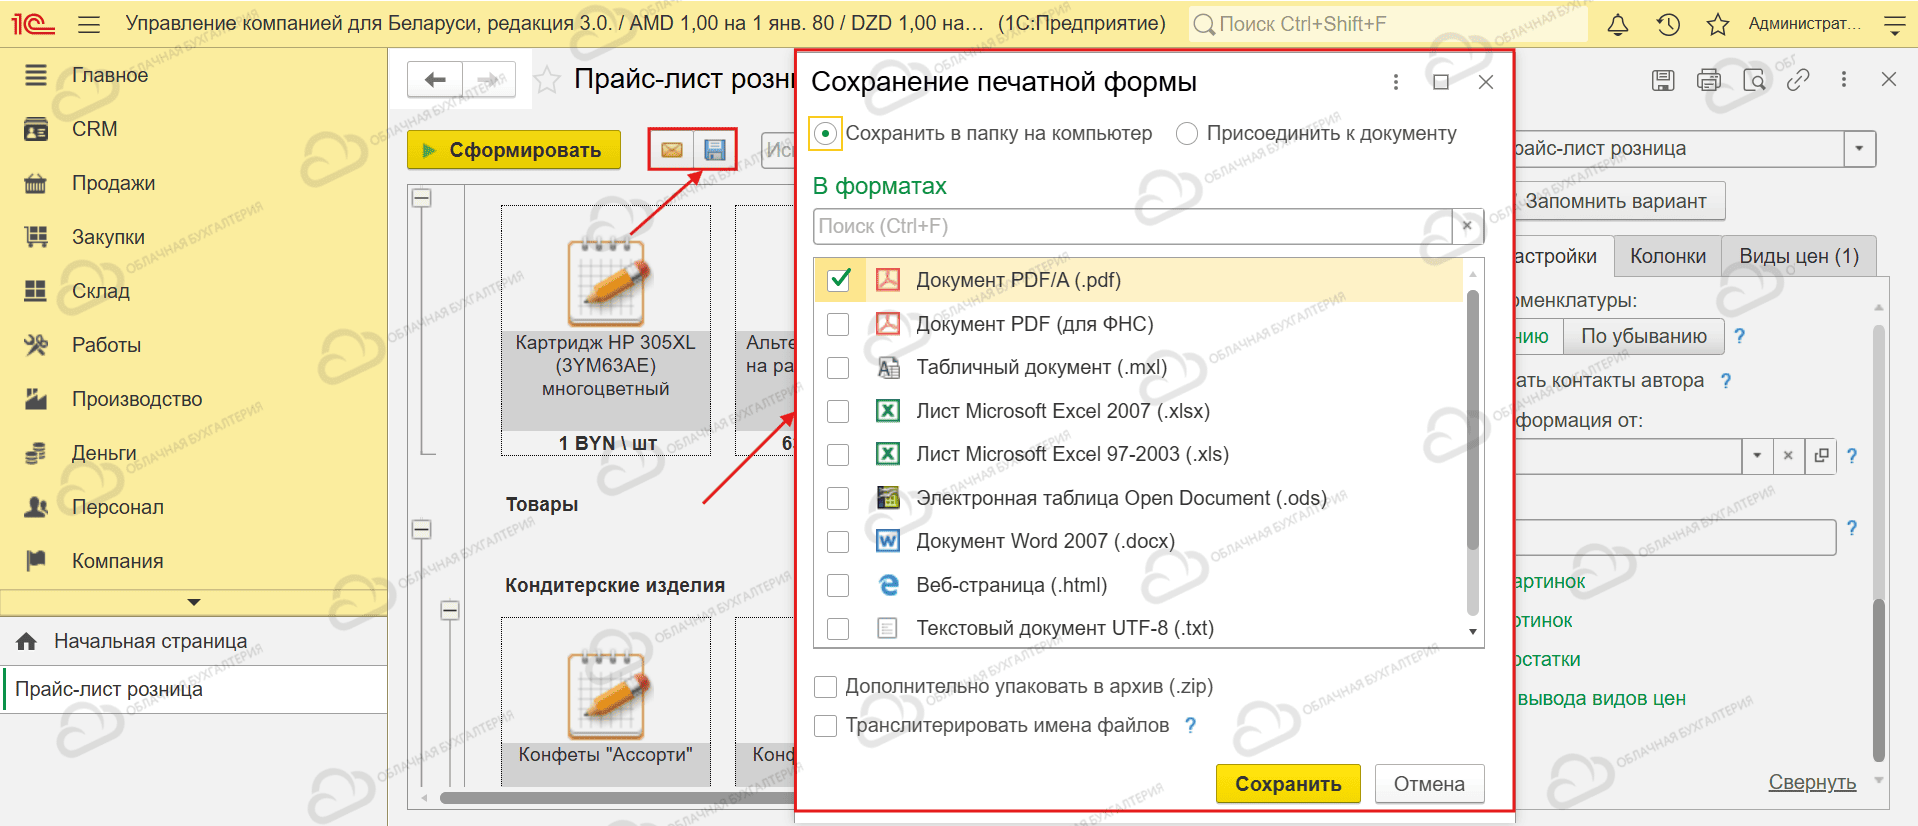Check Веб-страница (.html) format
Image resolution: width=1918 pixels, height=826 pixels.
click(x=839, y=585)
